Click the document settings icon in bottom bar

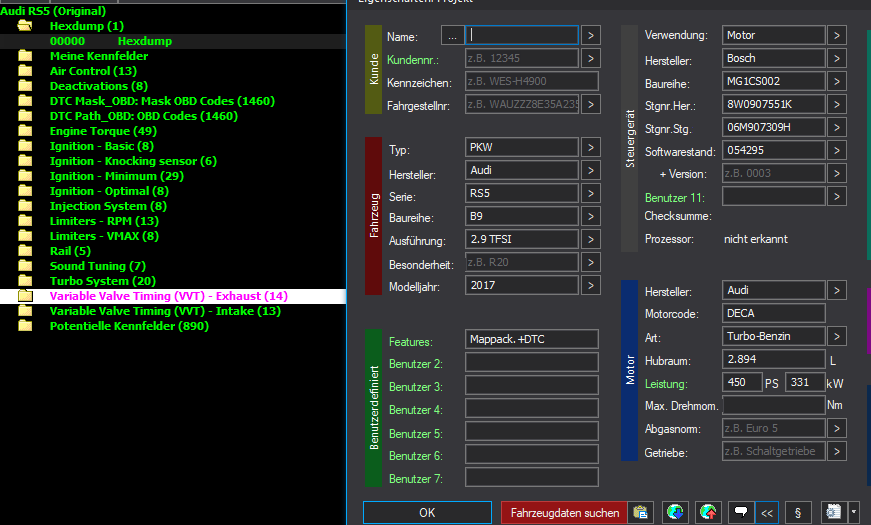pyautogui.click(x=832, y=513)
